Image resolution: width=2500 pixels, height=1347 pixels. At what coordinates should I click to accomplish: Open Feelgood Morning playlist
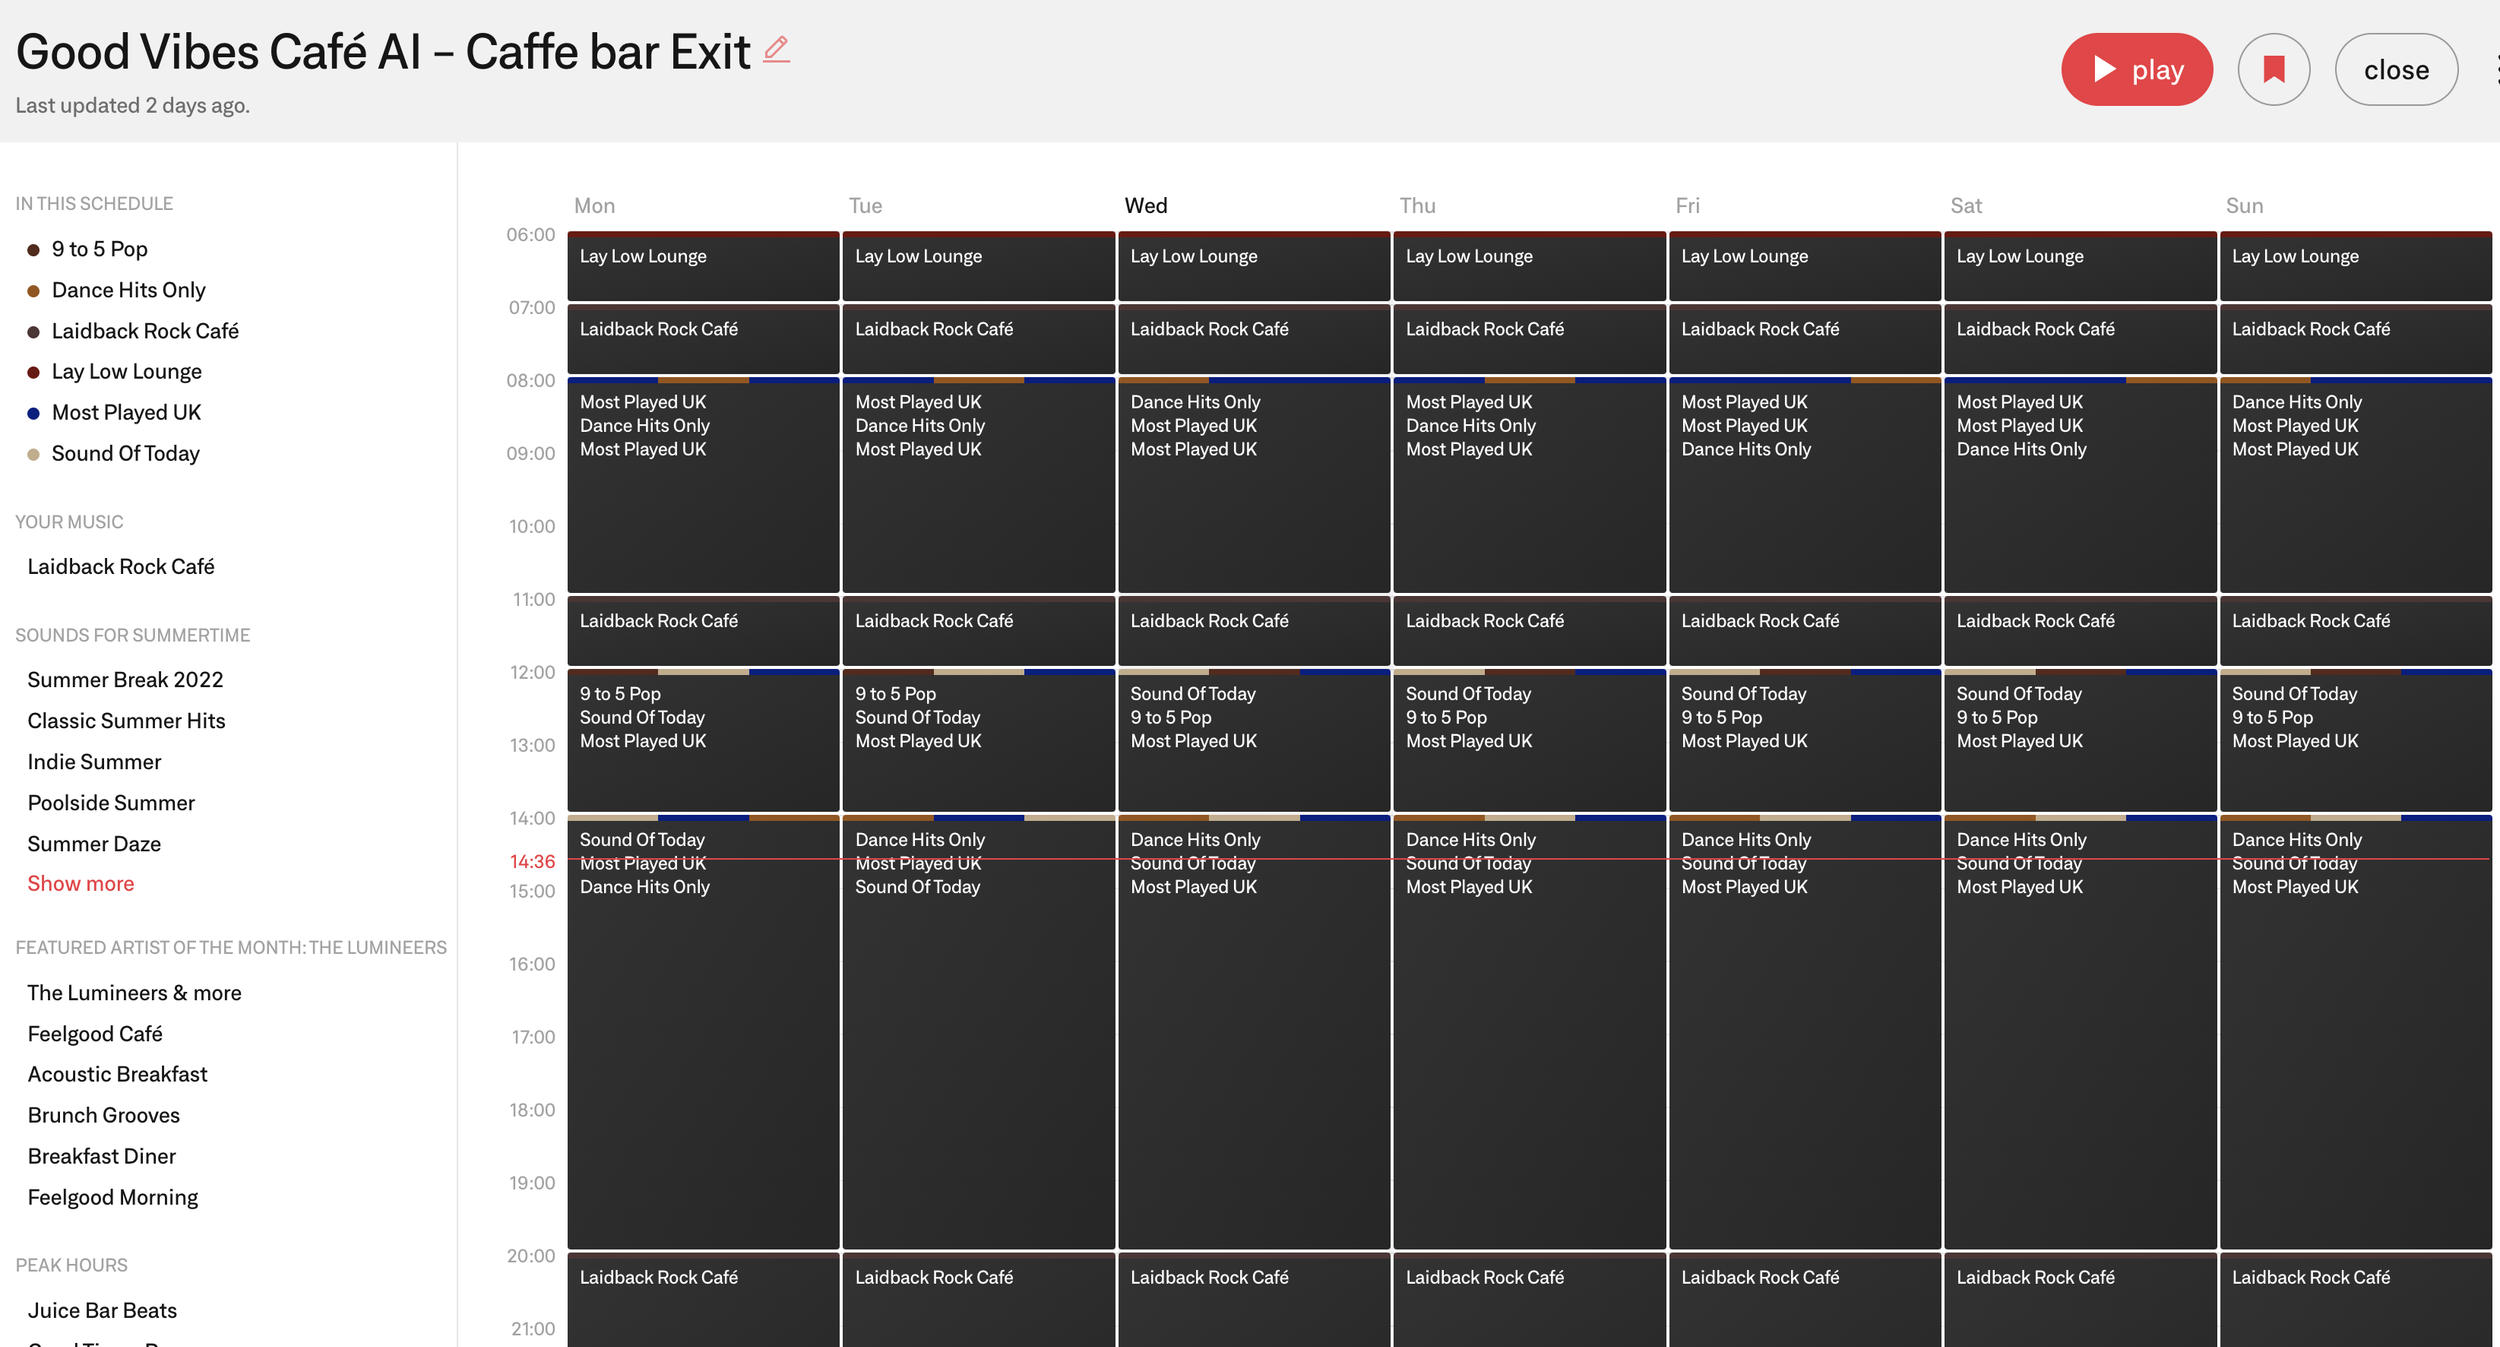pos(112,1196)
